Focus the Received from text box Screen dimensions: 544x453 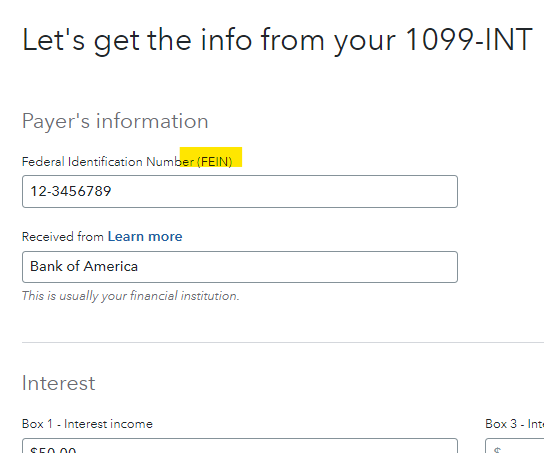[240, 267]
